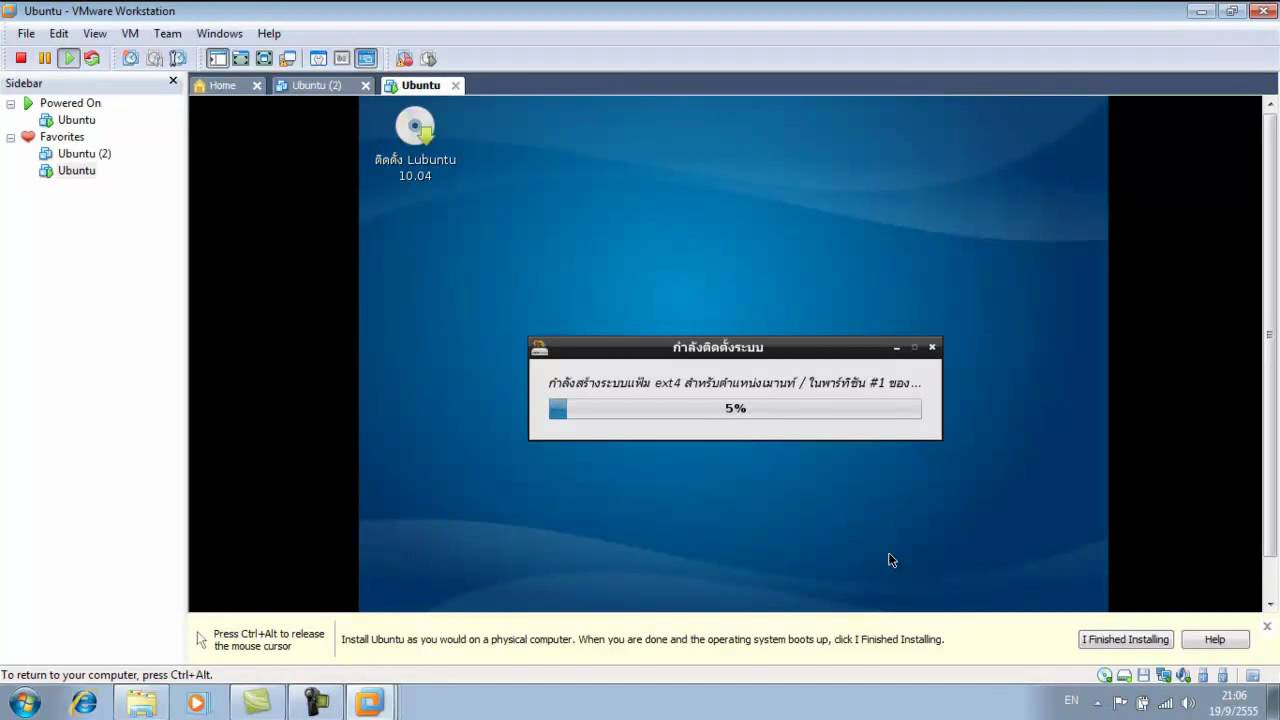Dismiss the yellow install hint bar
This screenshot has width=1280, height=720.
[x=1267, y=627]
